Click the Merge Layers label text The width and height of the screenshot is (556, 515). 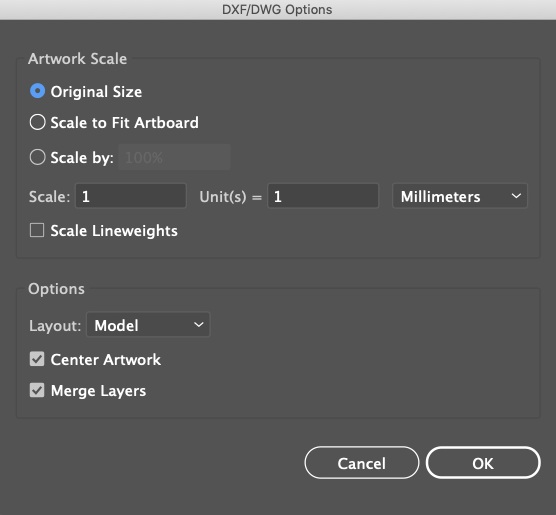point(98,391)
